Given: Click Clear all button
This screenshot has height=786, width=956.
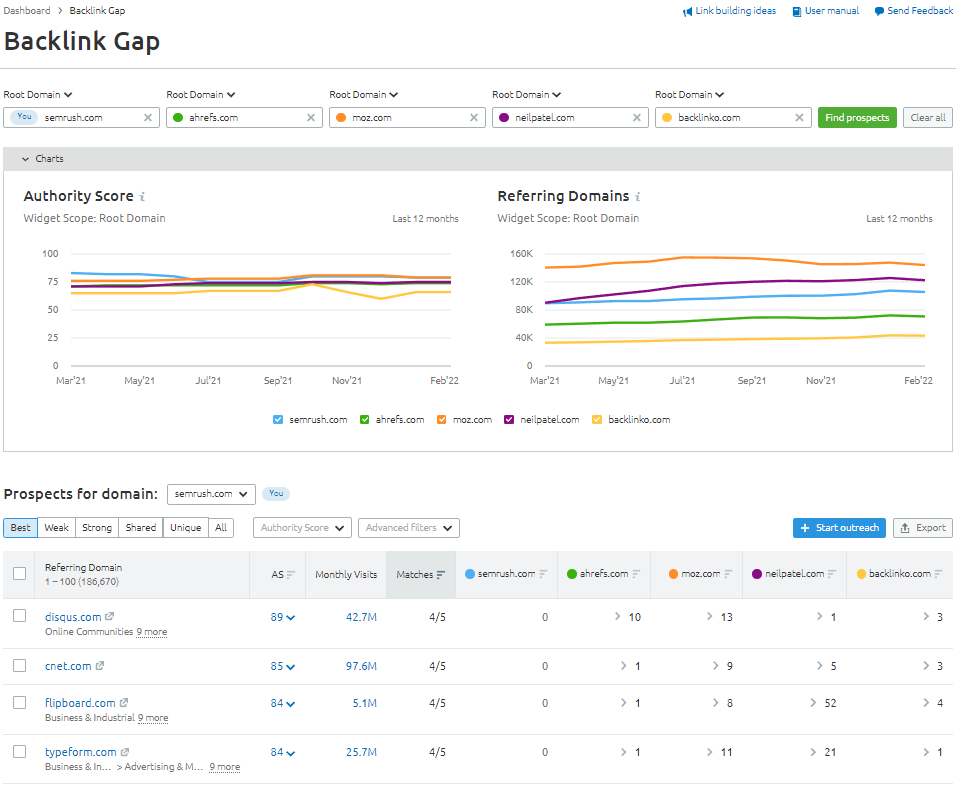Looking at the screenshot, I should click(928, 118).
